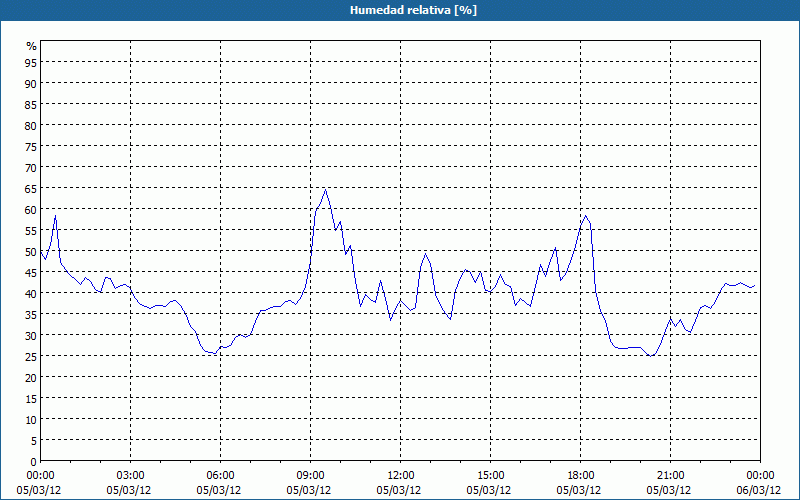This screenshot has width=800, height=500.
Task: Click the "35" vertical axis label
Action: point(31,314)
